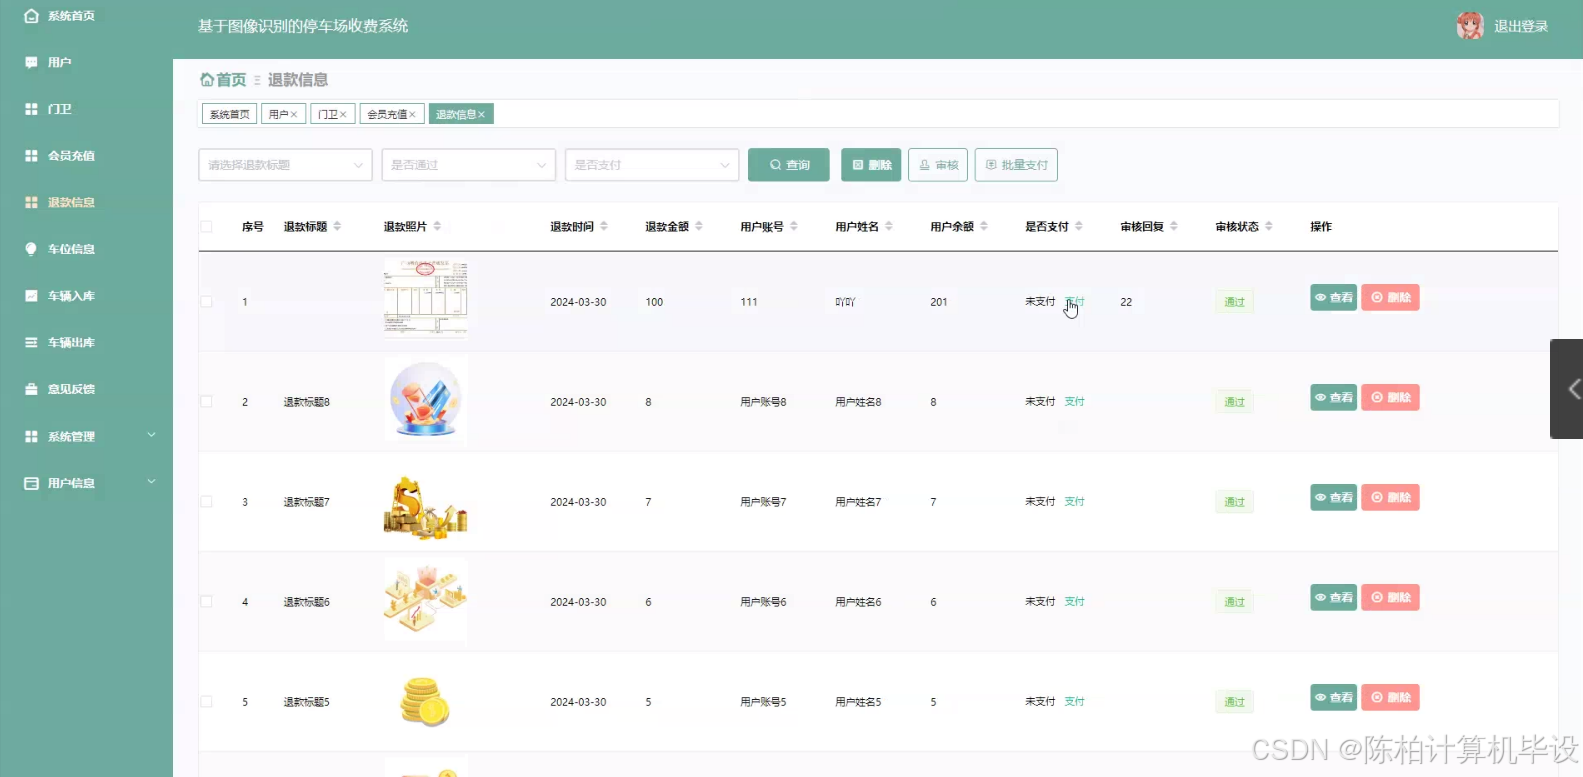Viewport: 1583px width, 777px height.
Task: Expand the 系统管理 sidebar menu
Action: [x=152, y=435]
